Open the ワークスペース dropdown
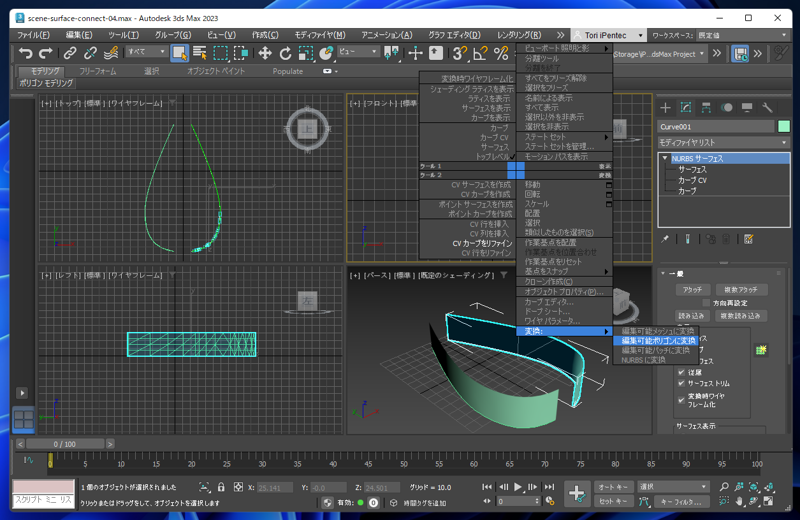Screen dimensions: 800x520 743,35
